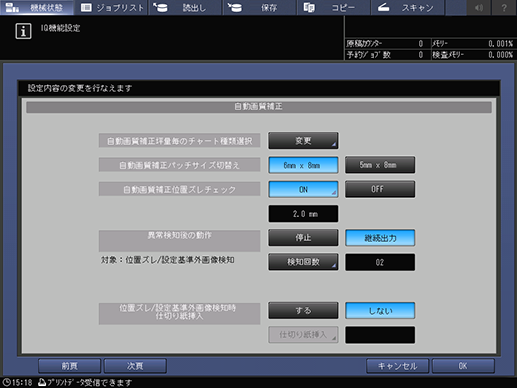Click the キャンセル button
This screenshot has width=517, height=388.
point(397,366)
